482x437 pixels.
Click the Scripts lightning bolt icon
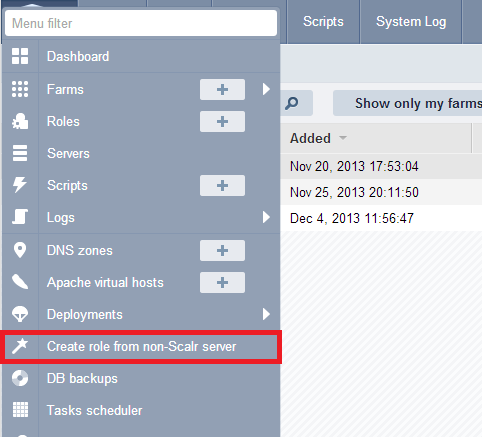coord(20,185)
